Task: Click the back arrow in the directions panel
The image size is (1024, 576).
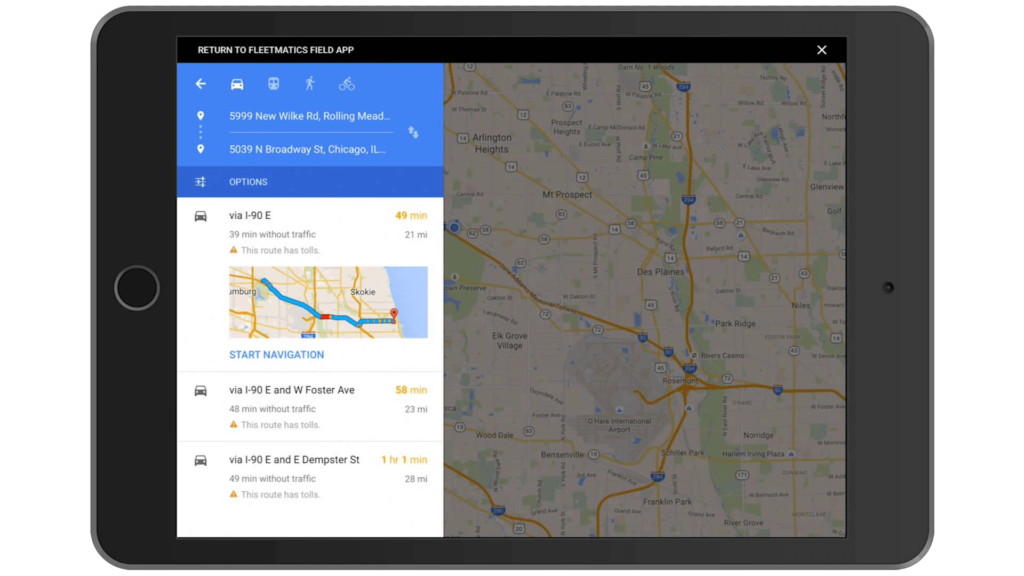Action: pyautogui.click(x=200, y=83)
